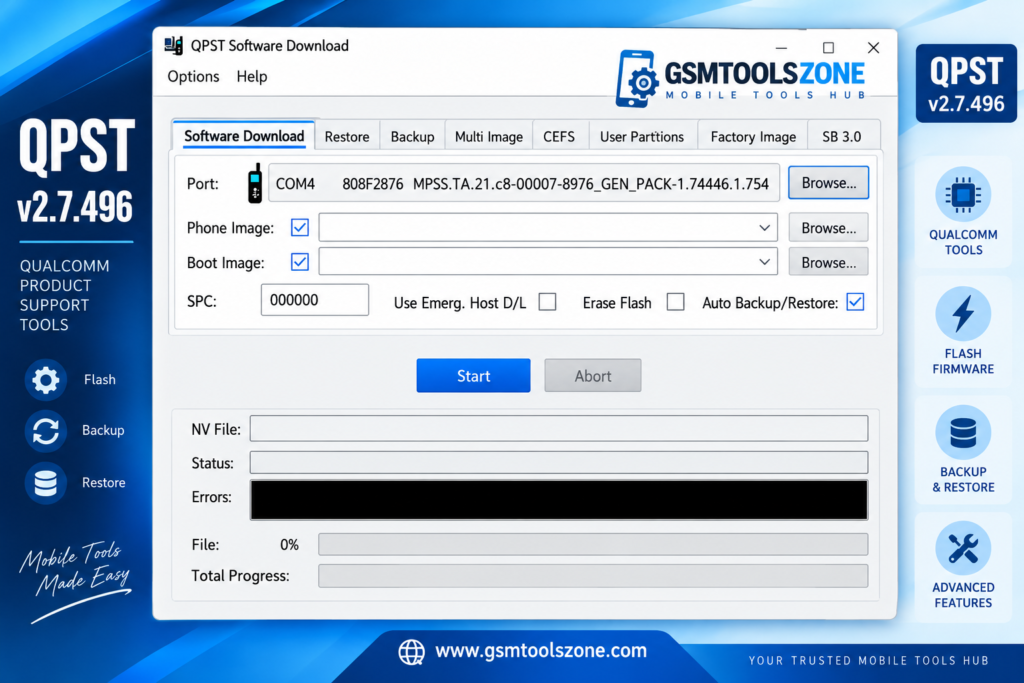This screenshot has height=683, width=1024.
Task: Switch to the SB 3.0 tab
Action: click(x=842, y=136)
